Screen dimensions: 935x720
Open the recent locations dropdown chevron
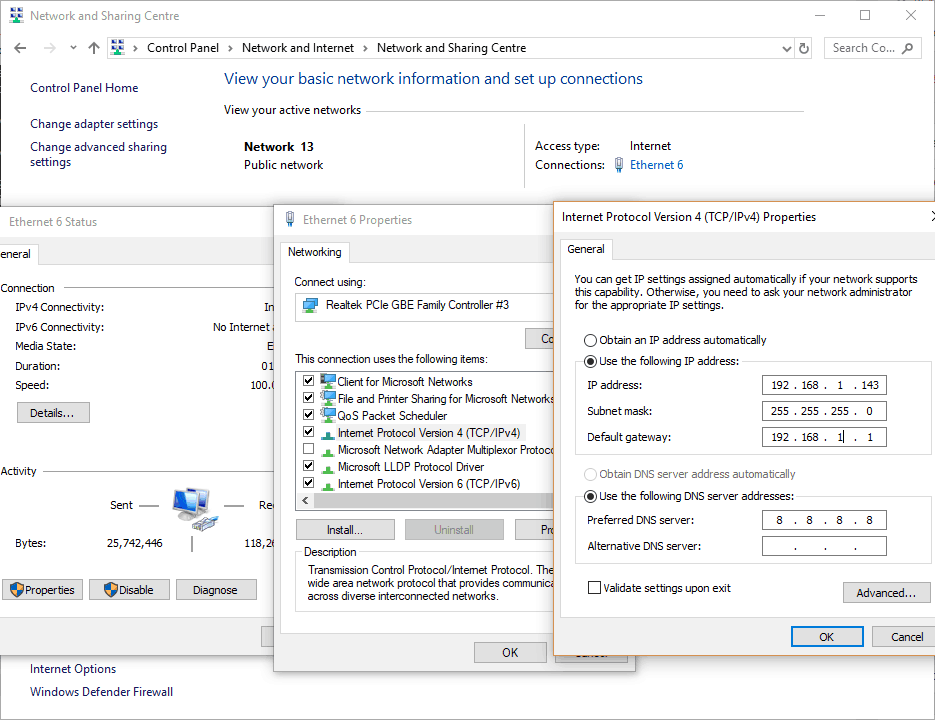click(73, 48)
